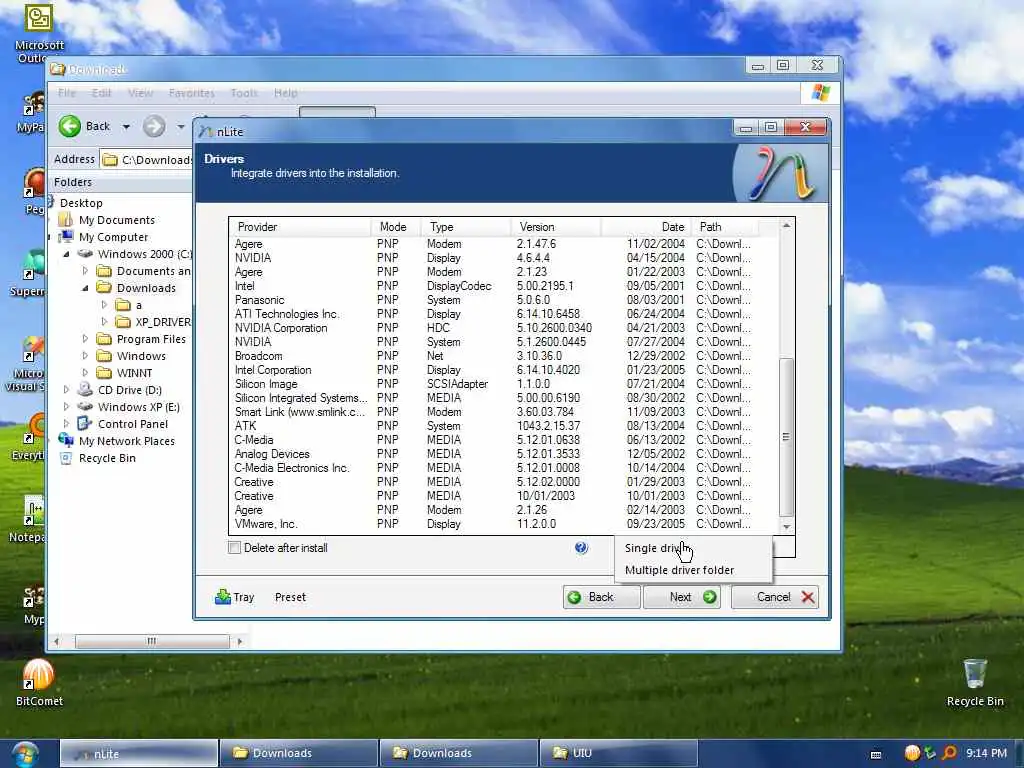Click the blue help question-mark icon in nLite
Image resolution: width=1024 pixels, height=768 pixels.
click(x=581, y=548)
